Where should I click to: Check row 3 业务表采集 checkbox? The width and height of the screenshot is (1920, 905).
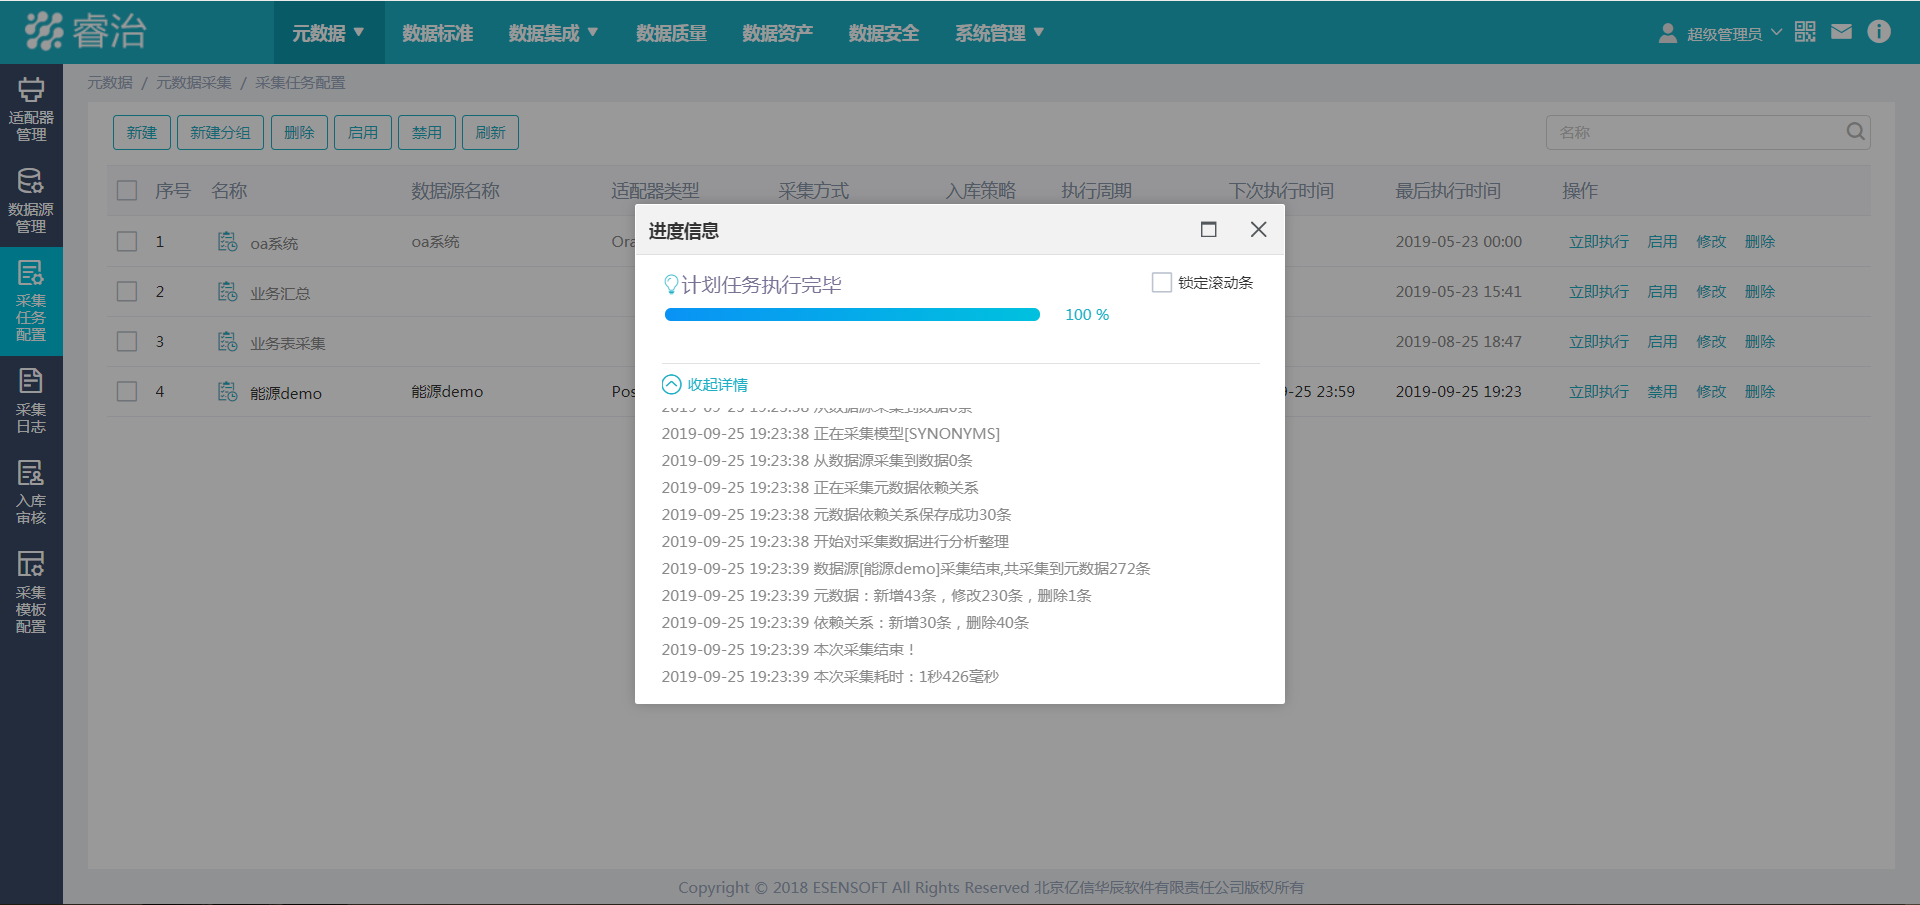pyautogui.click(x=127, y=341)
